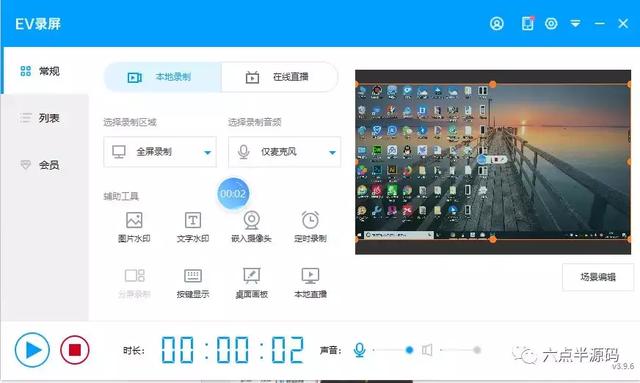Open the mobile phone icon in title bar

point(527,23)
